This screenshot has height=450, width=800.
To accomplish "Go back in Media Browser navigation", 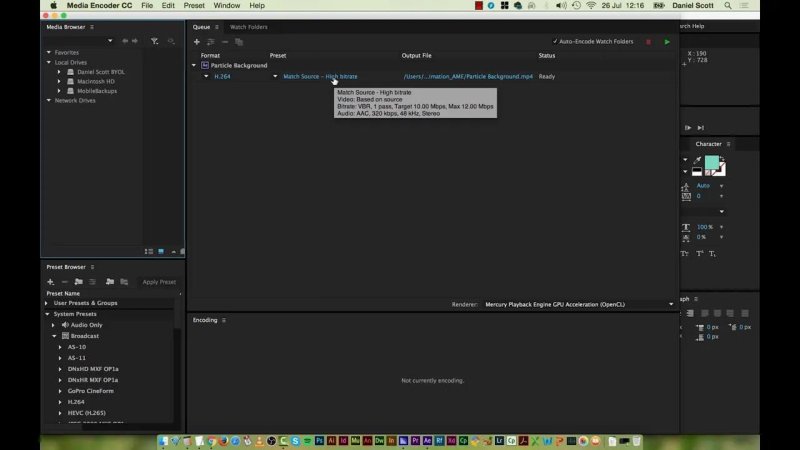I will (x=124, y=41).
